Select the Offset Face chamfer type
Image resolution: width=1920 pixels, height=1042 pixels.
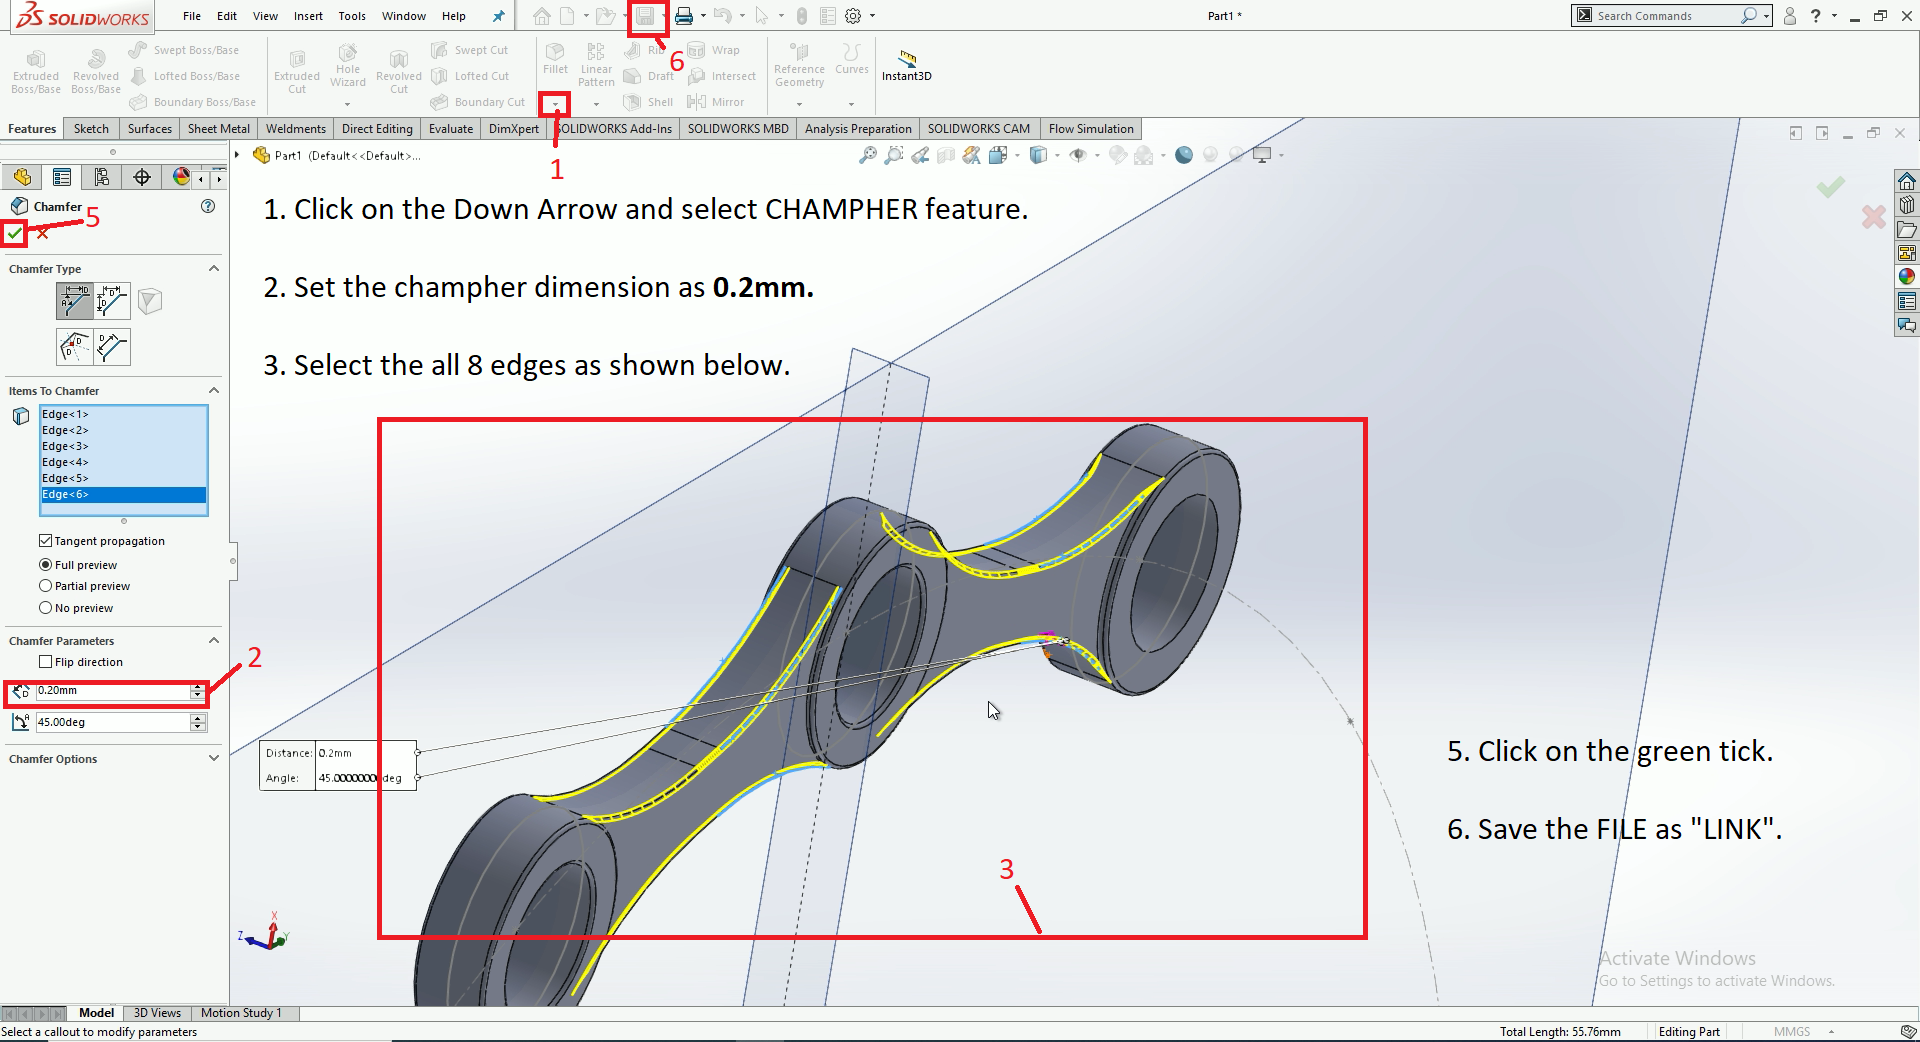(74, 347)
